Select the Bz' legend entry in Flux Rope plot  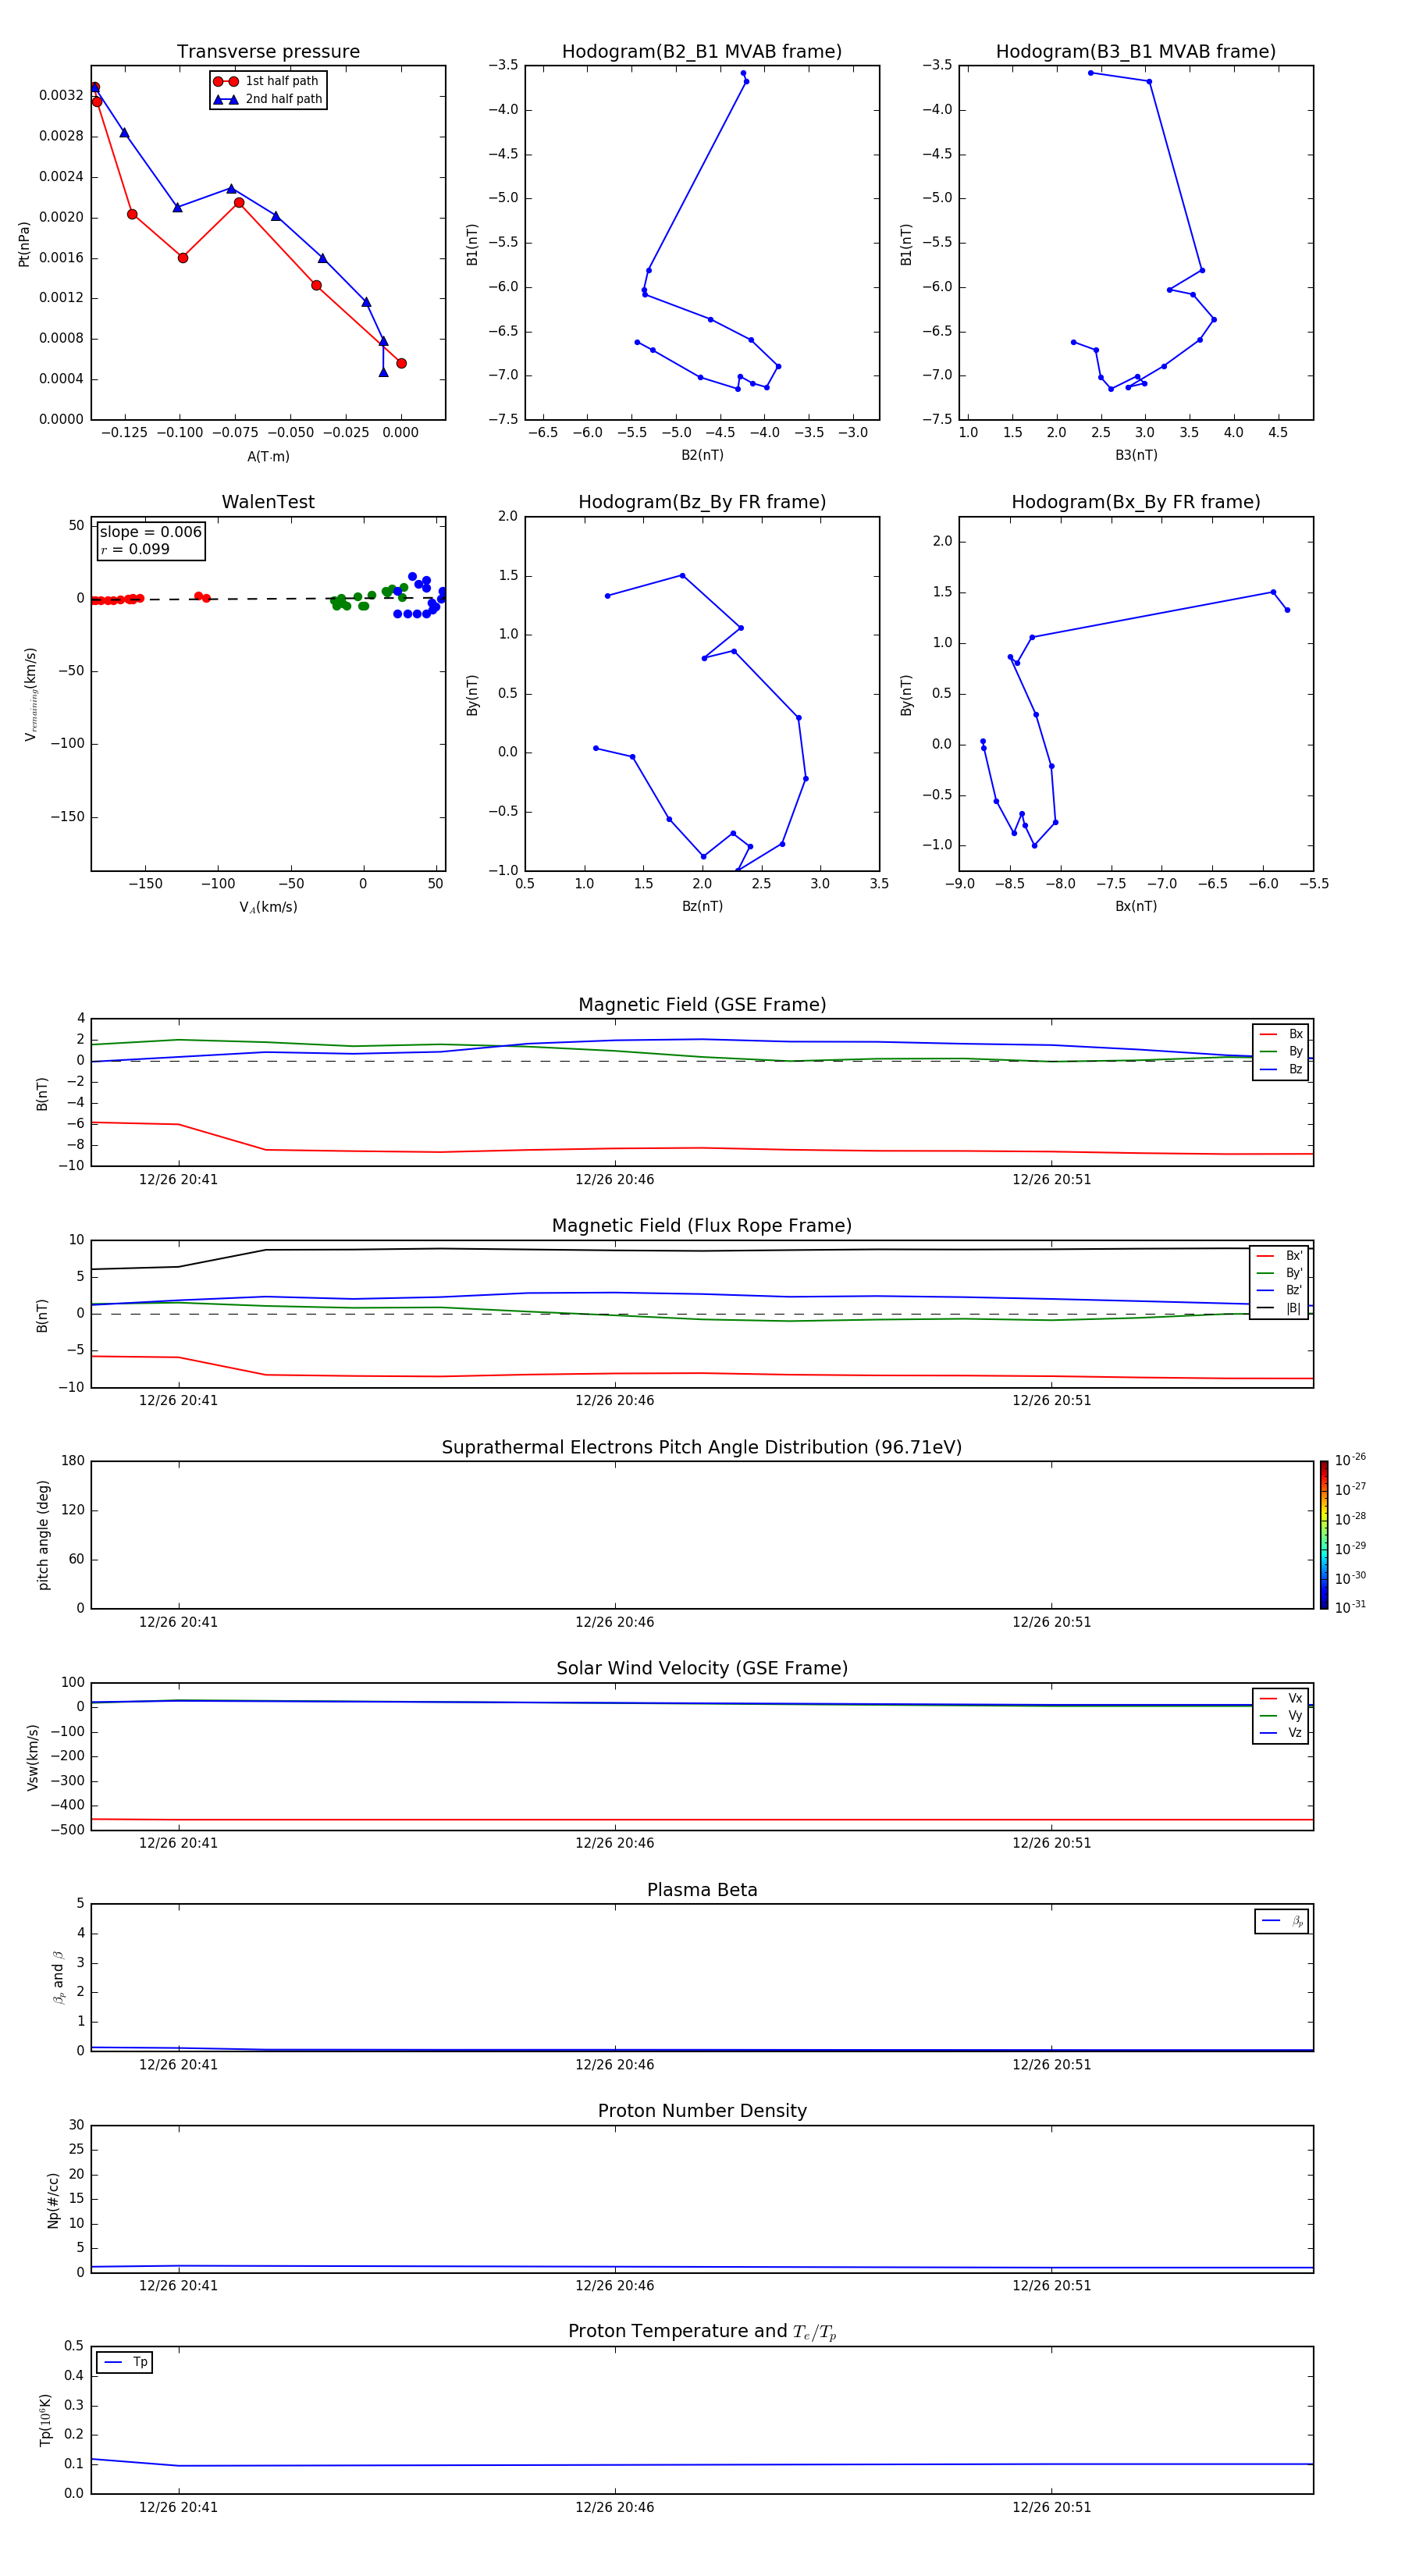[x=1280, y=1290]
